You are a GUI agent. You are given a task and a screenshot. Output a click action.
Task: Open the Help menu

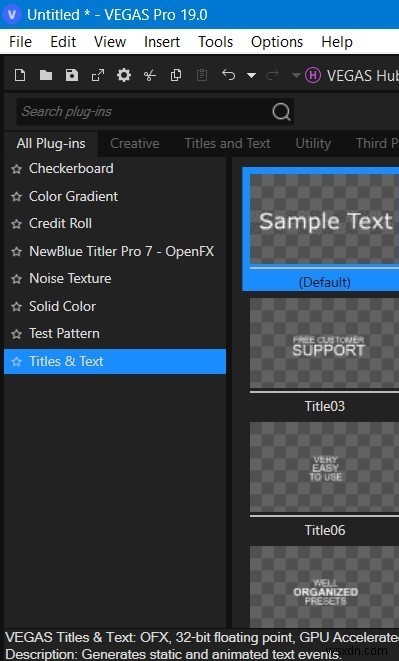(x=337, y=42)
